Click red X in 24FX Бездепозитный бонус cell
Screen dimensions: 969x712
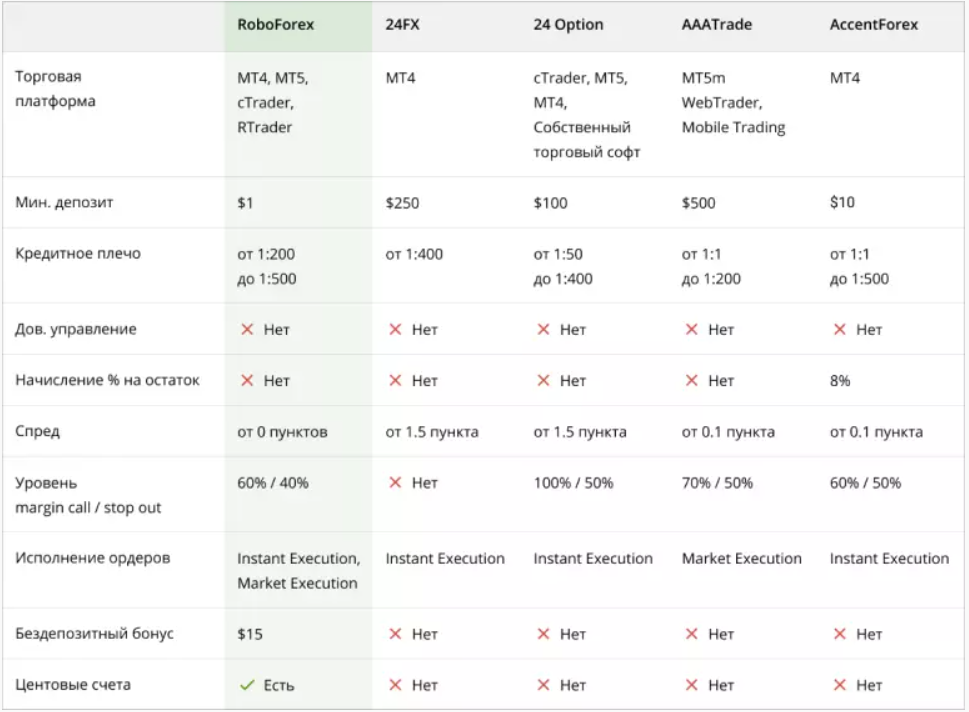tap(396, 634)
